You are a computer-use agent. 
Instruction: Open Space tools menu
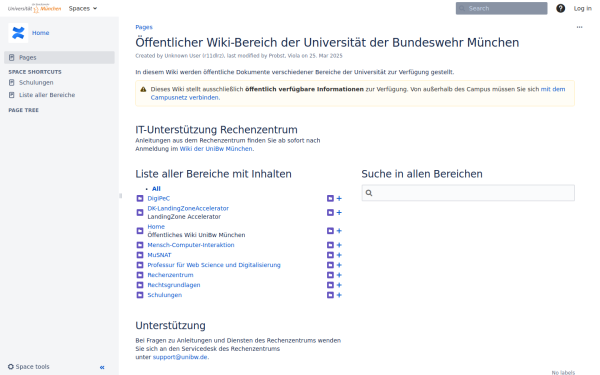[x=29, y=367]
